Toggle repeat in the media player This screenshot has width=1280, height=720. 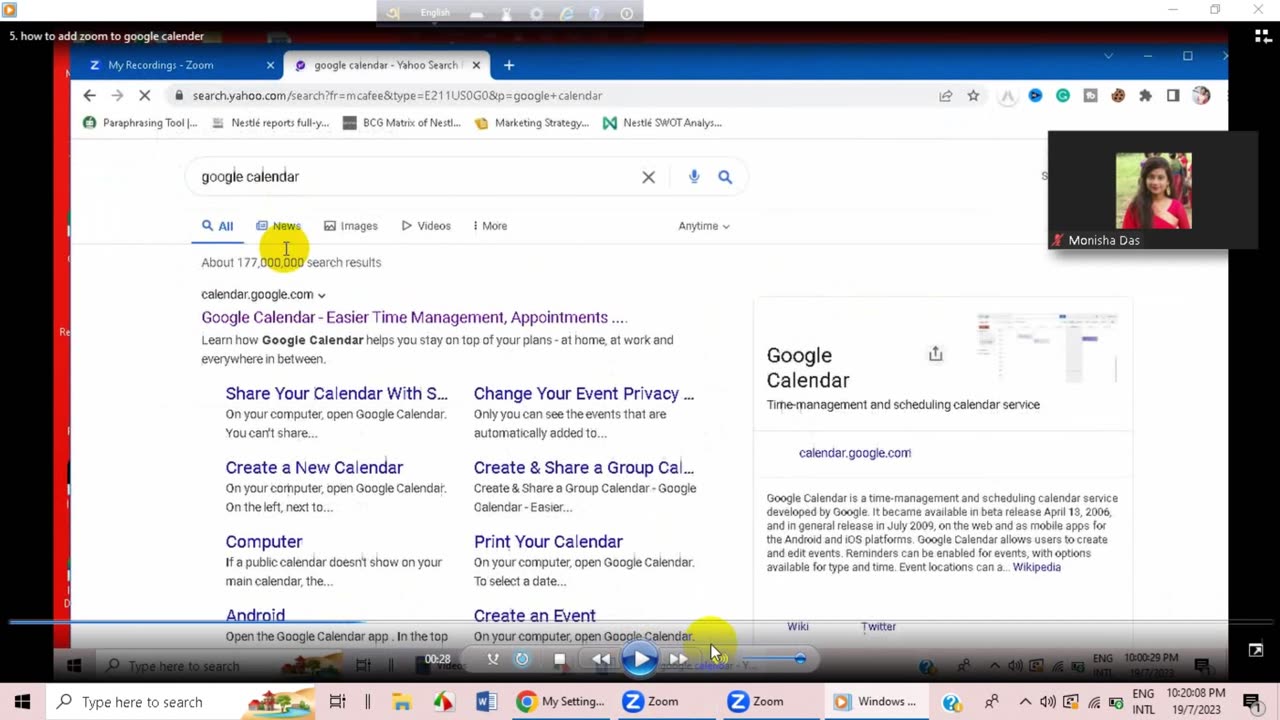[x=522, y=659]
